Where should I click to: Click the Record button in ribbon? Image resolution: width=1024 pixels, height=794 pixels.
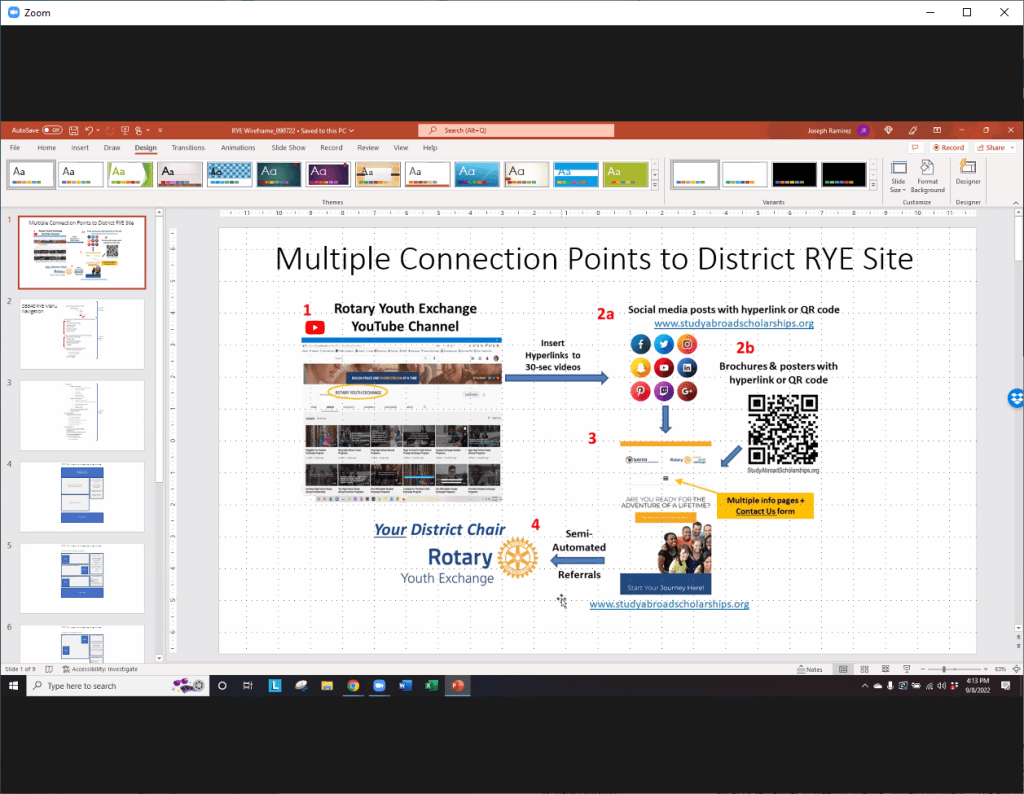[x=948, y=148]
